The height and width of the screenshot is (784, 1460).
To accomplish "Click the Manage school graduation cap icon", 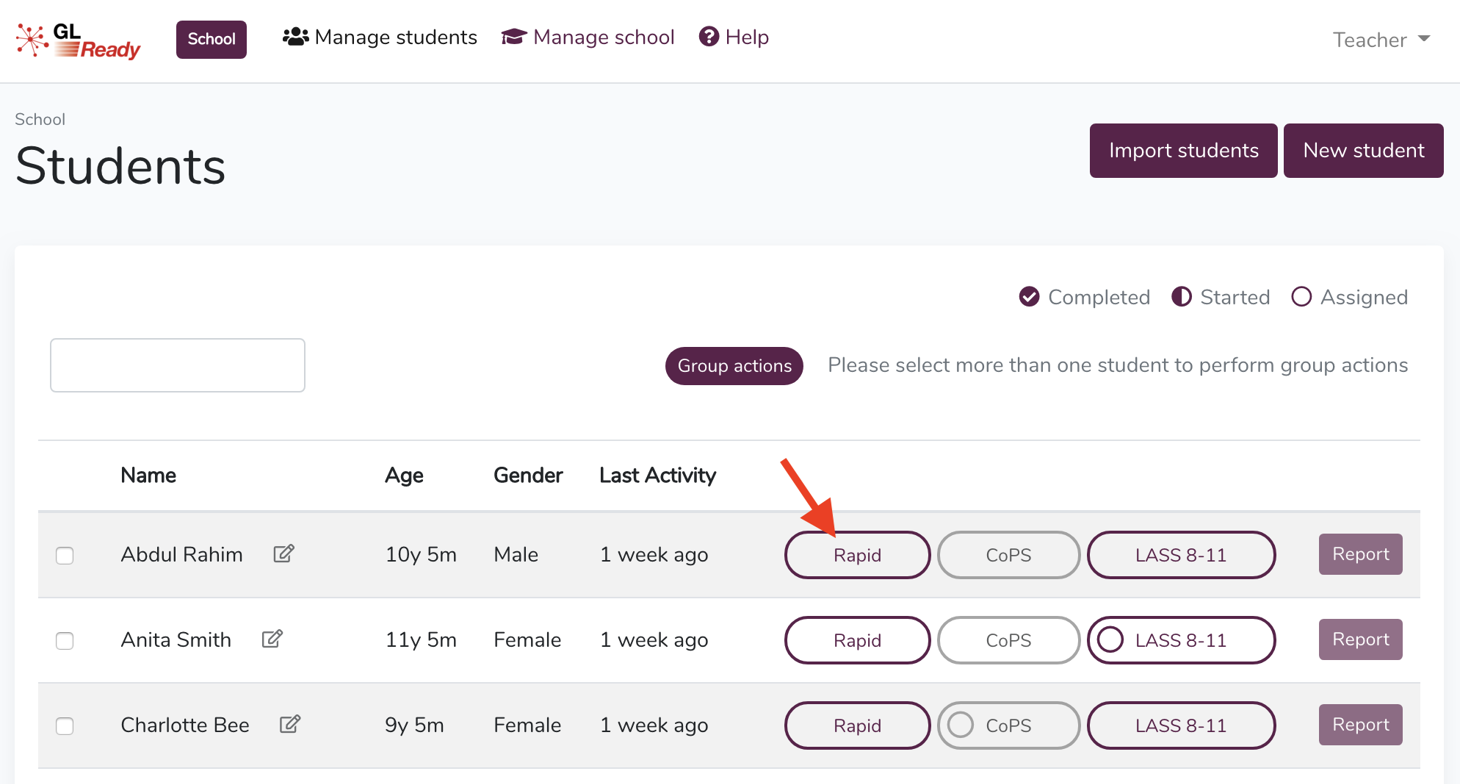I will (514, 37).
